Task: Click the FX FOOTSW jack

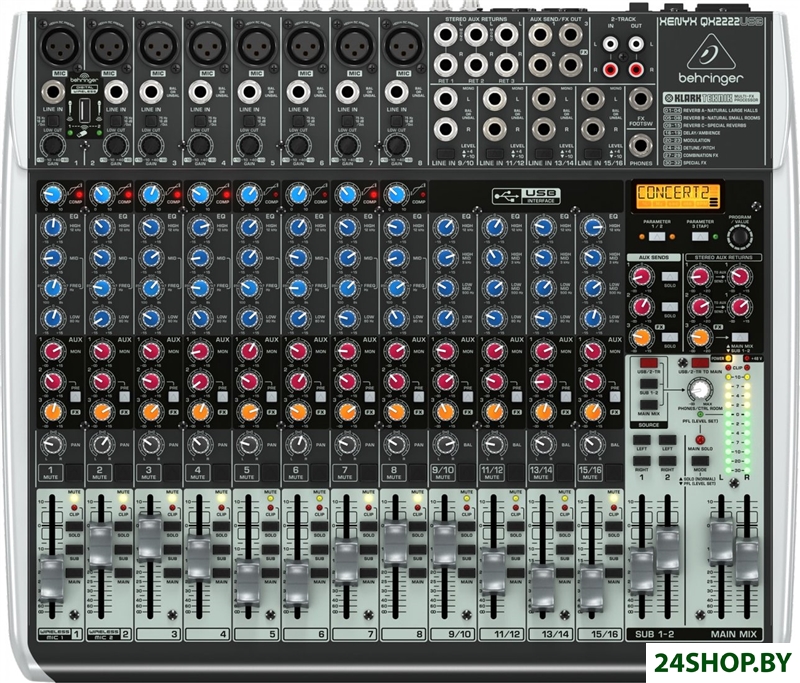Action: [640, 100]
